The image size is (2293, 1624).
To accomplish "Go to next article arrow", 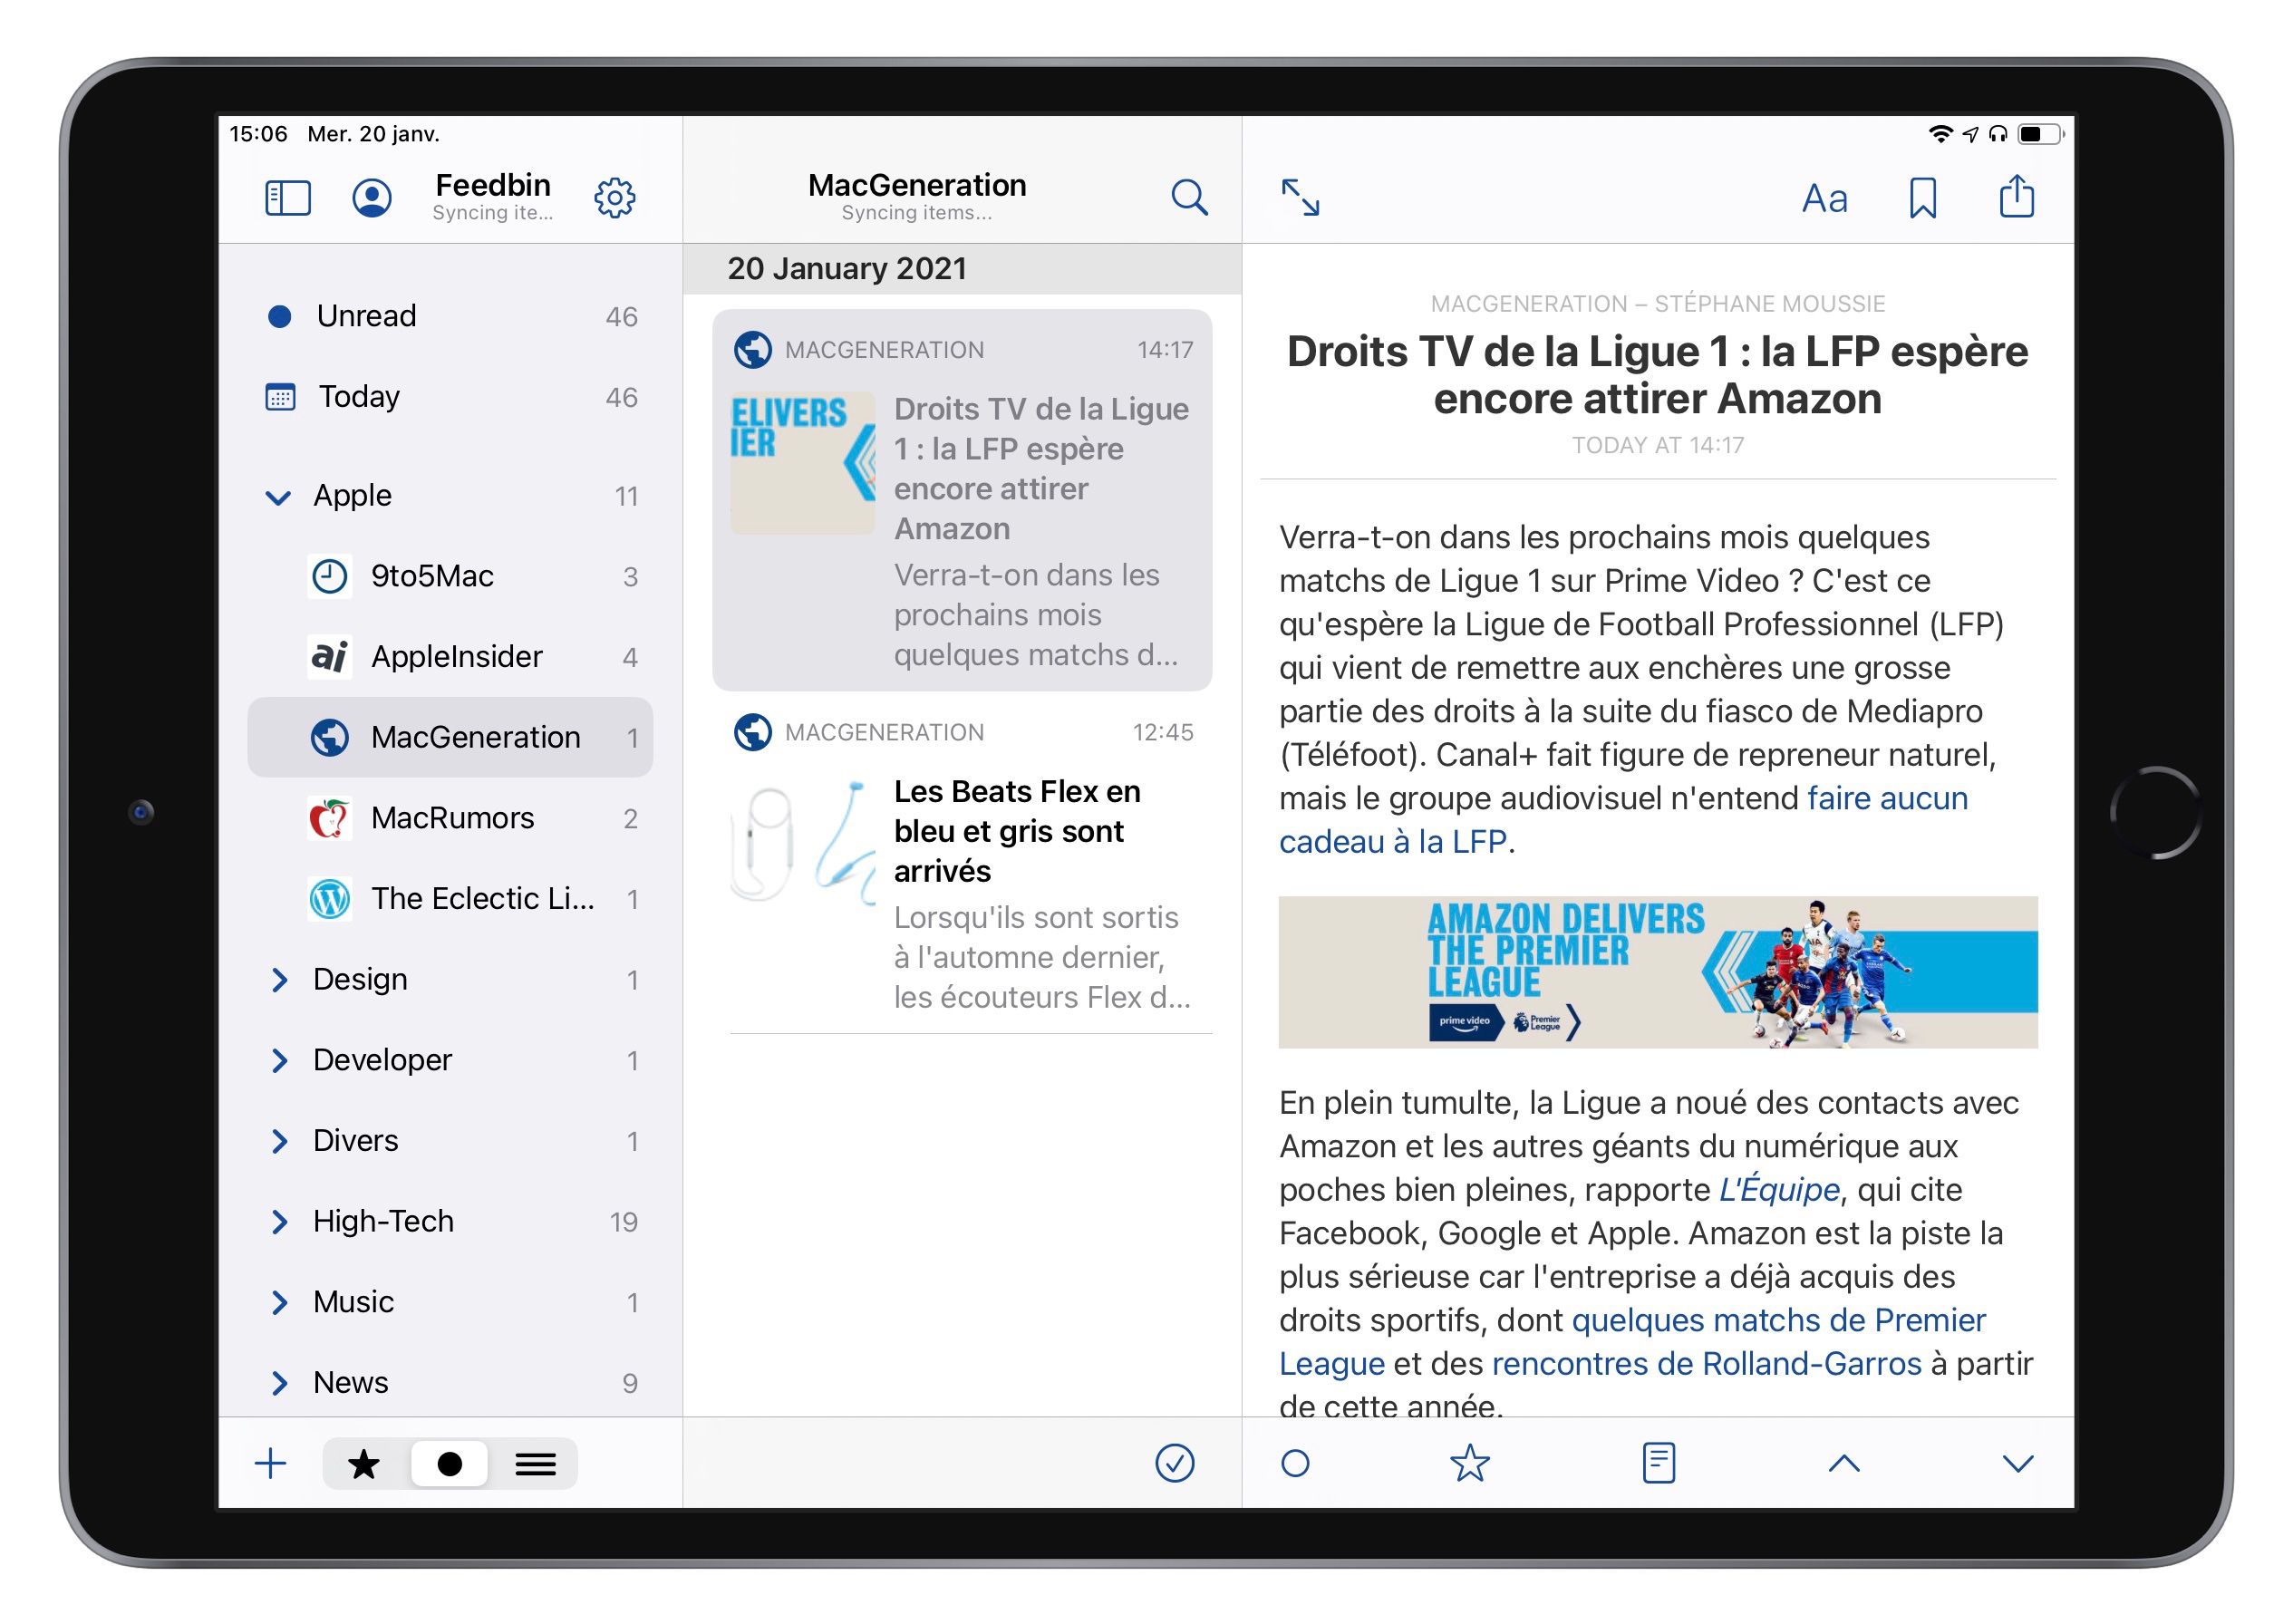I will (x=2018, y=1464).
